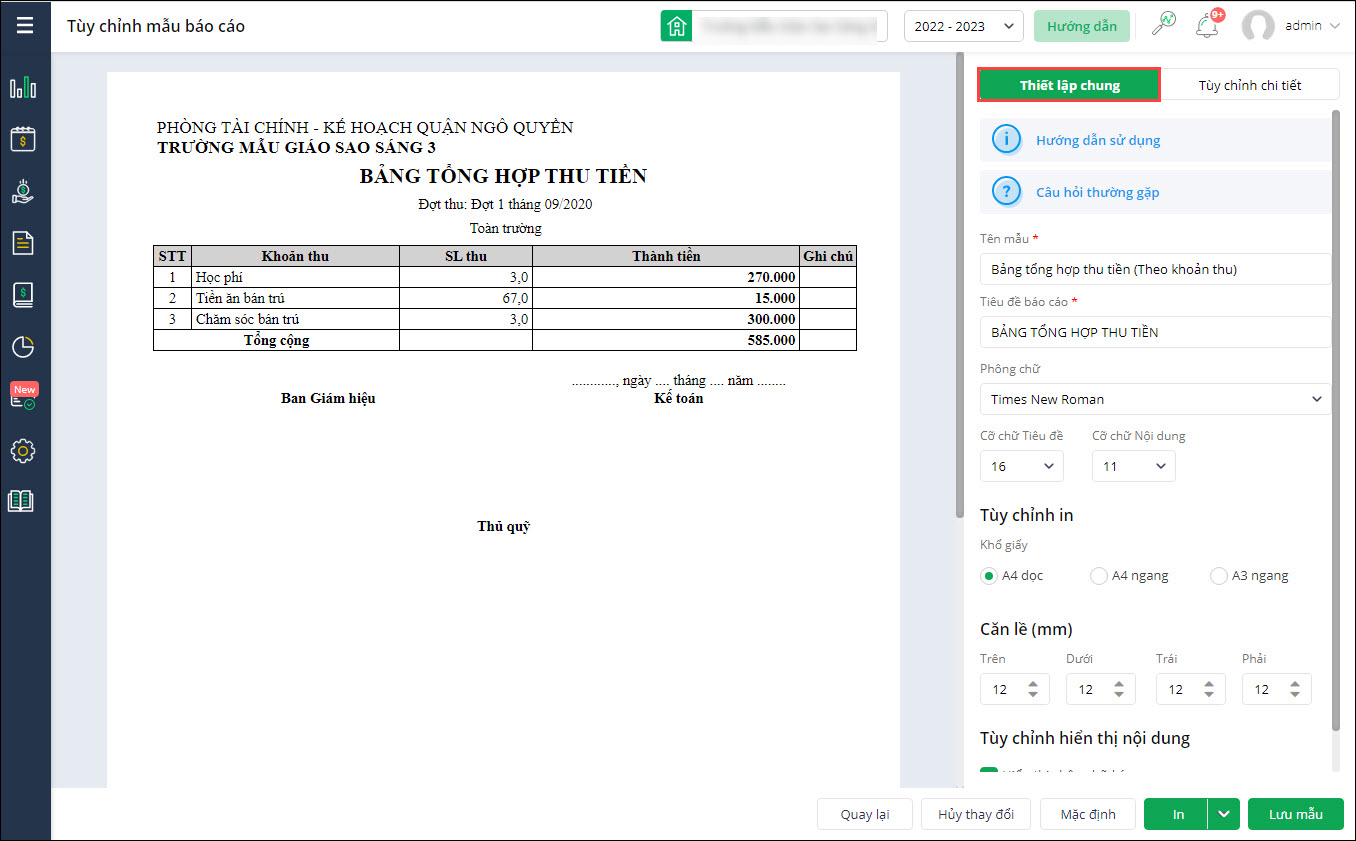Image resolution: width=1356 pixels, height=841 pixels.
Task: Expand the print options arrow next to In
Action: tap(1224, 814)
